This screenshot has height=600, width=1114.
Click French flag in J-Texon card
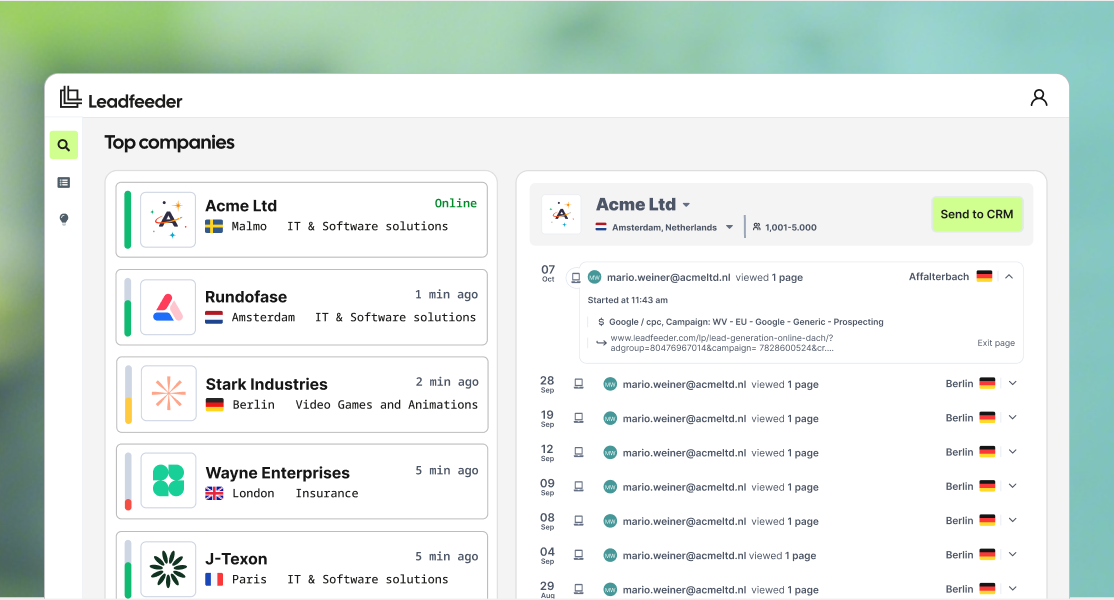click(214, 579)
